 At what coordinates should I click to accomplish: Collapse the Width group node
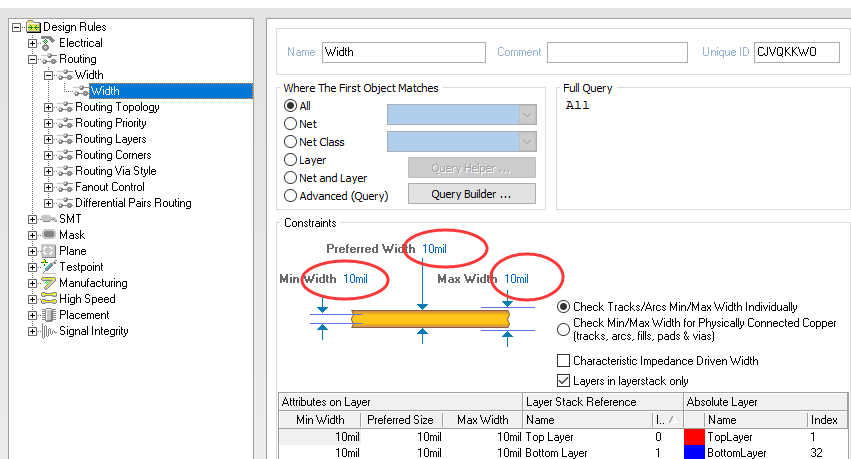pyautogui.click(x=49, y=75)
